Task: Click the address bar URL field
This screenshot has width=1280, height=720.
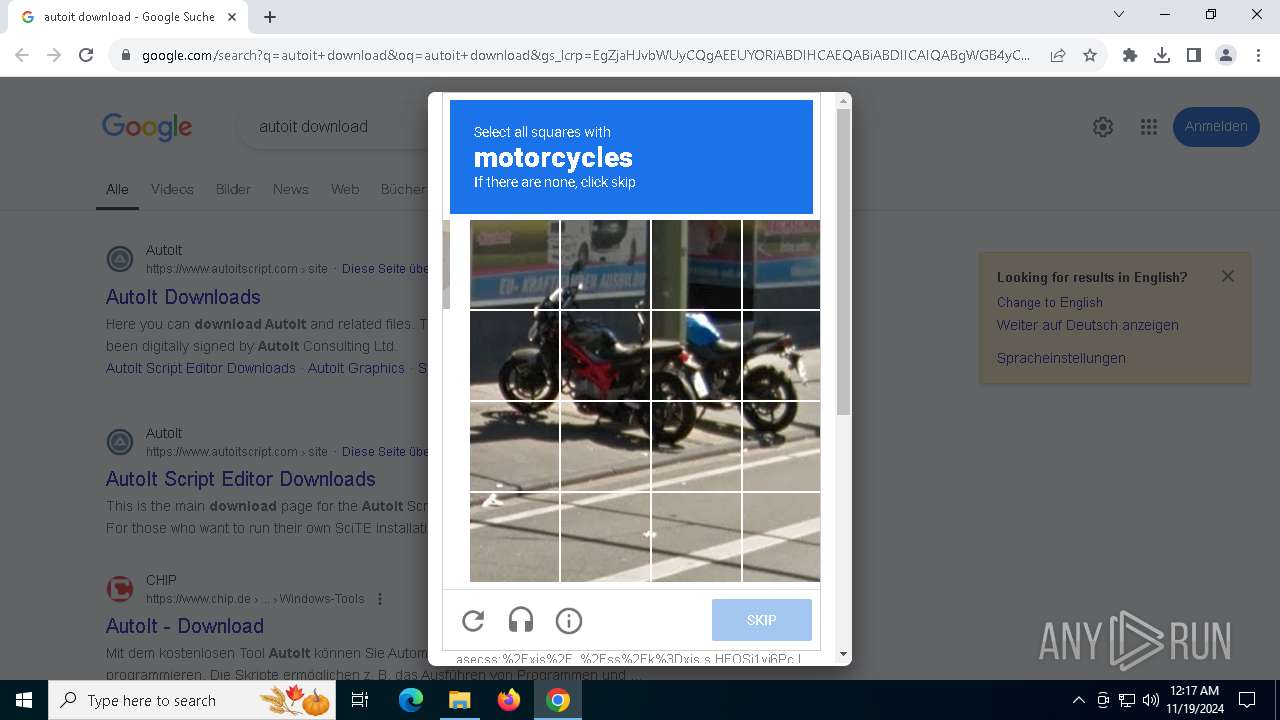Action: [585, 55]
